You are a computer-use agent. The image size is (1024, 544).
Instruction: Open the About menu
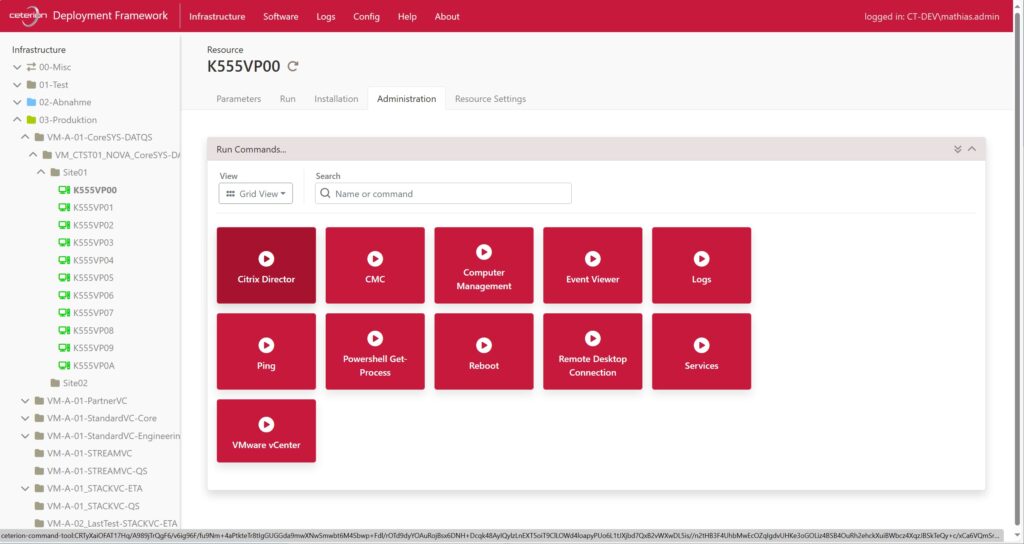coord(447,16)
